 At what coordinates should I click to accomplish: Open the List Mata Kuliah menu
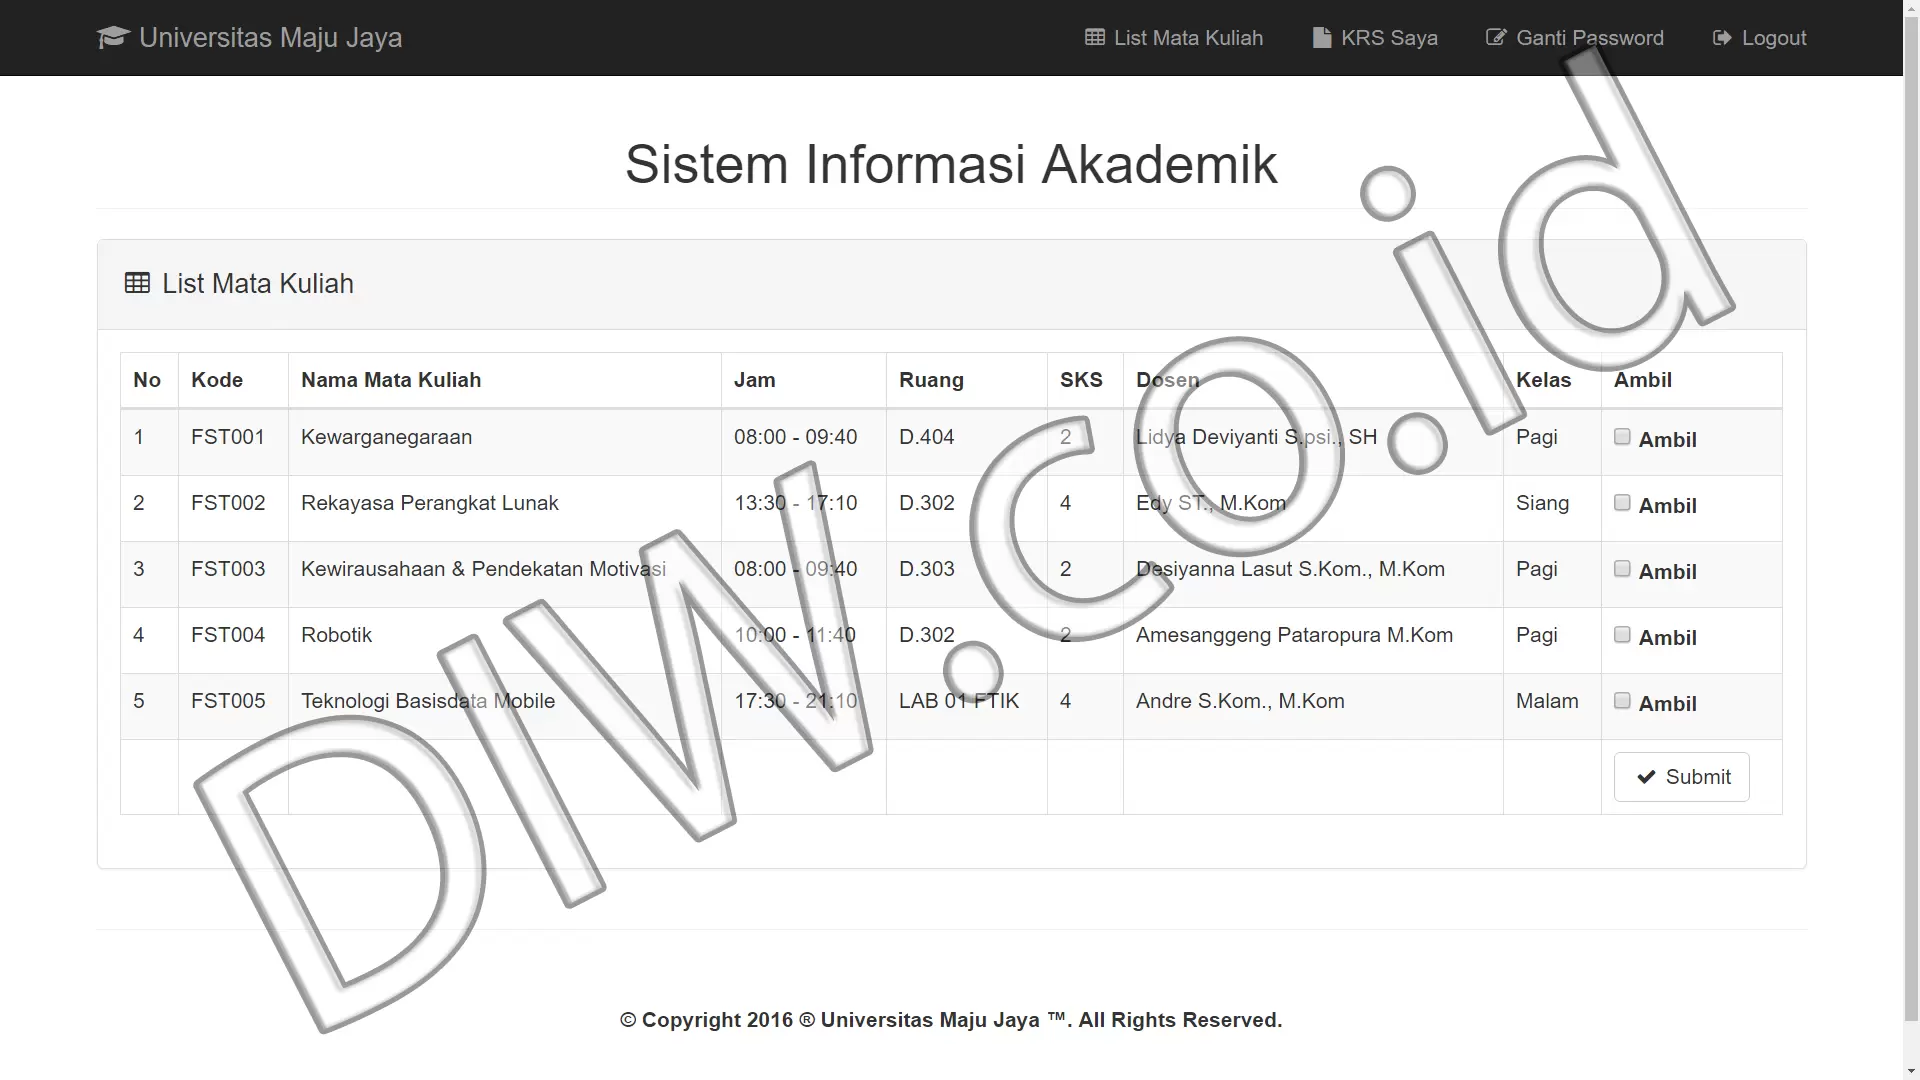(1174, 38)
